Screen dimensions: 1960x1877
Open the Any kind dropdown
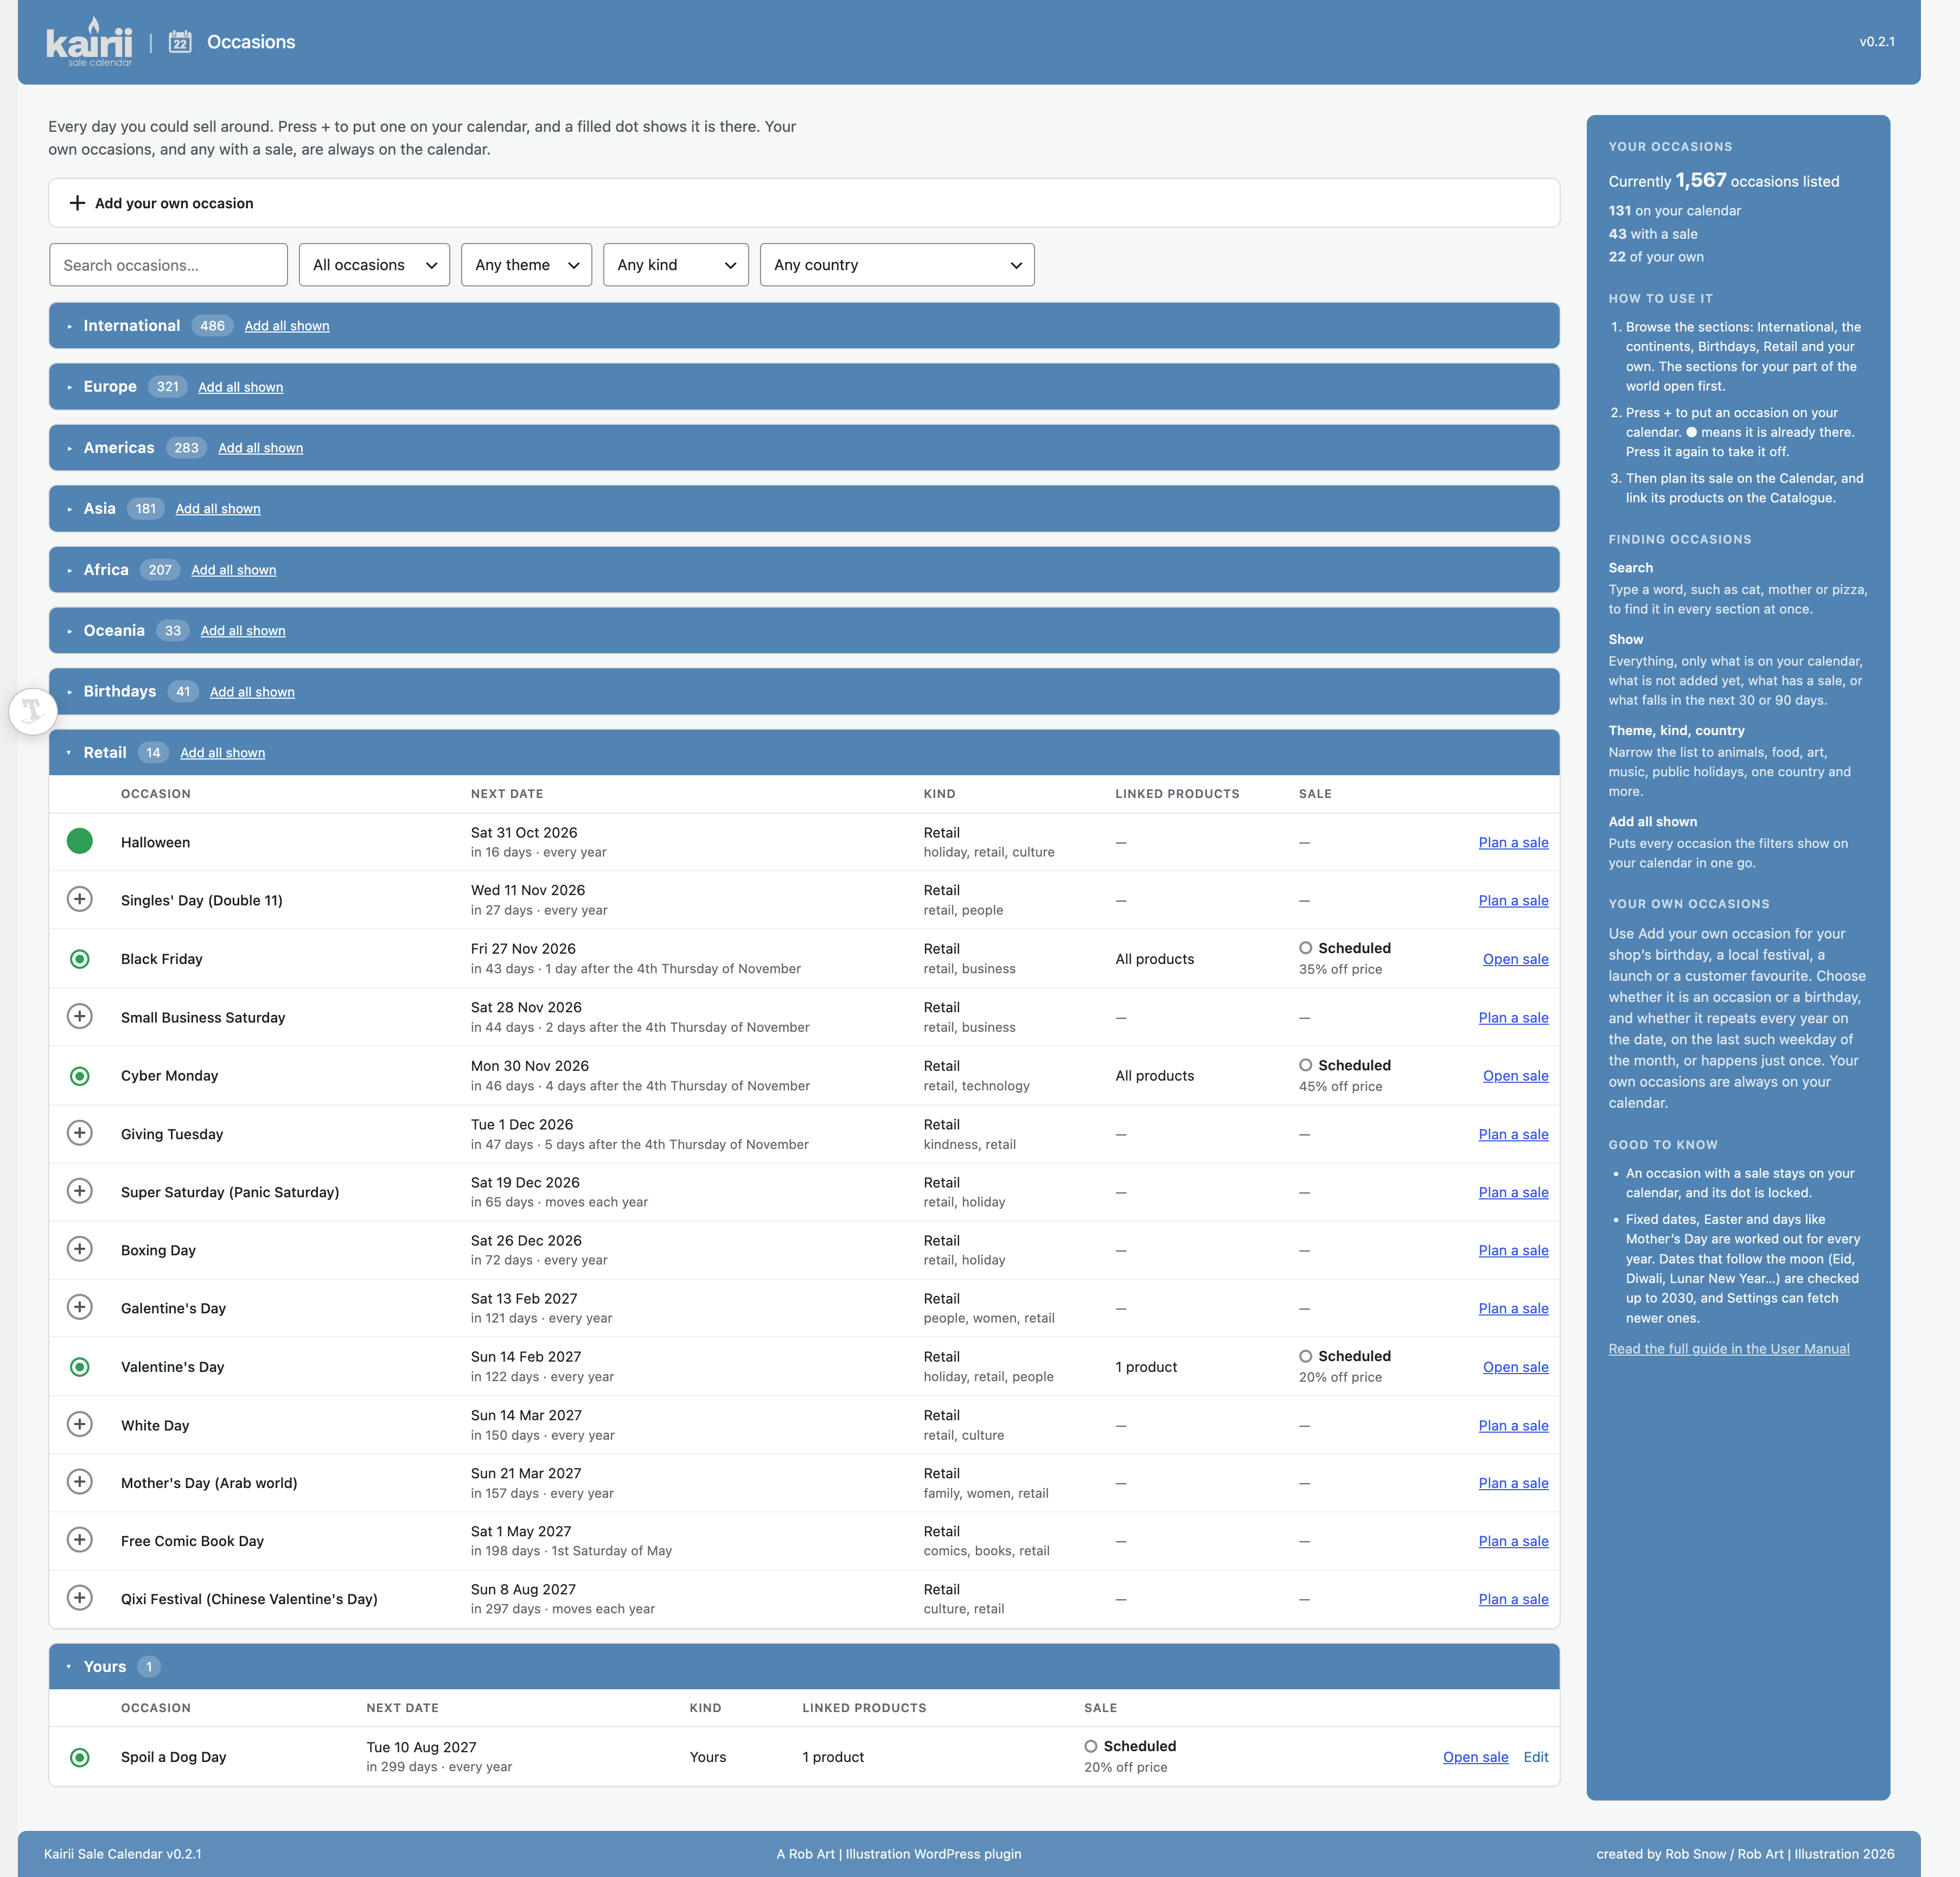click(676, 265)
